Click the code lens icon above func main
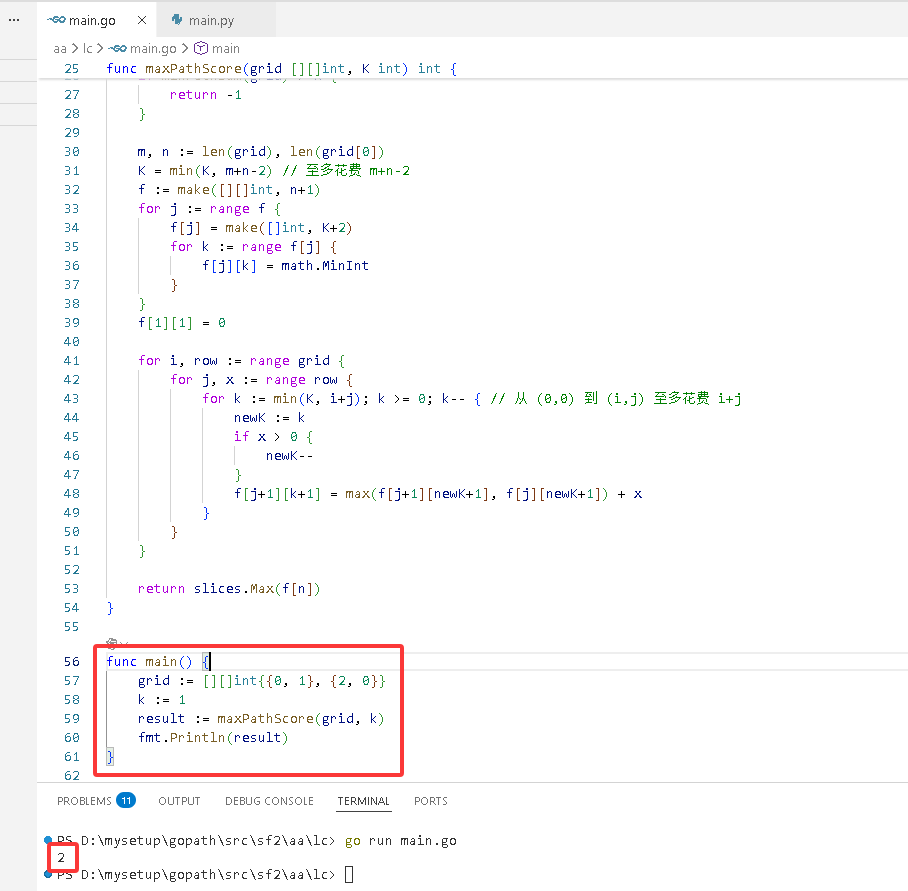 click(112, 643)
